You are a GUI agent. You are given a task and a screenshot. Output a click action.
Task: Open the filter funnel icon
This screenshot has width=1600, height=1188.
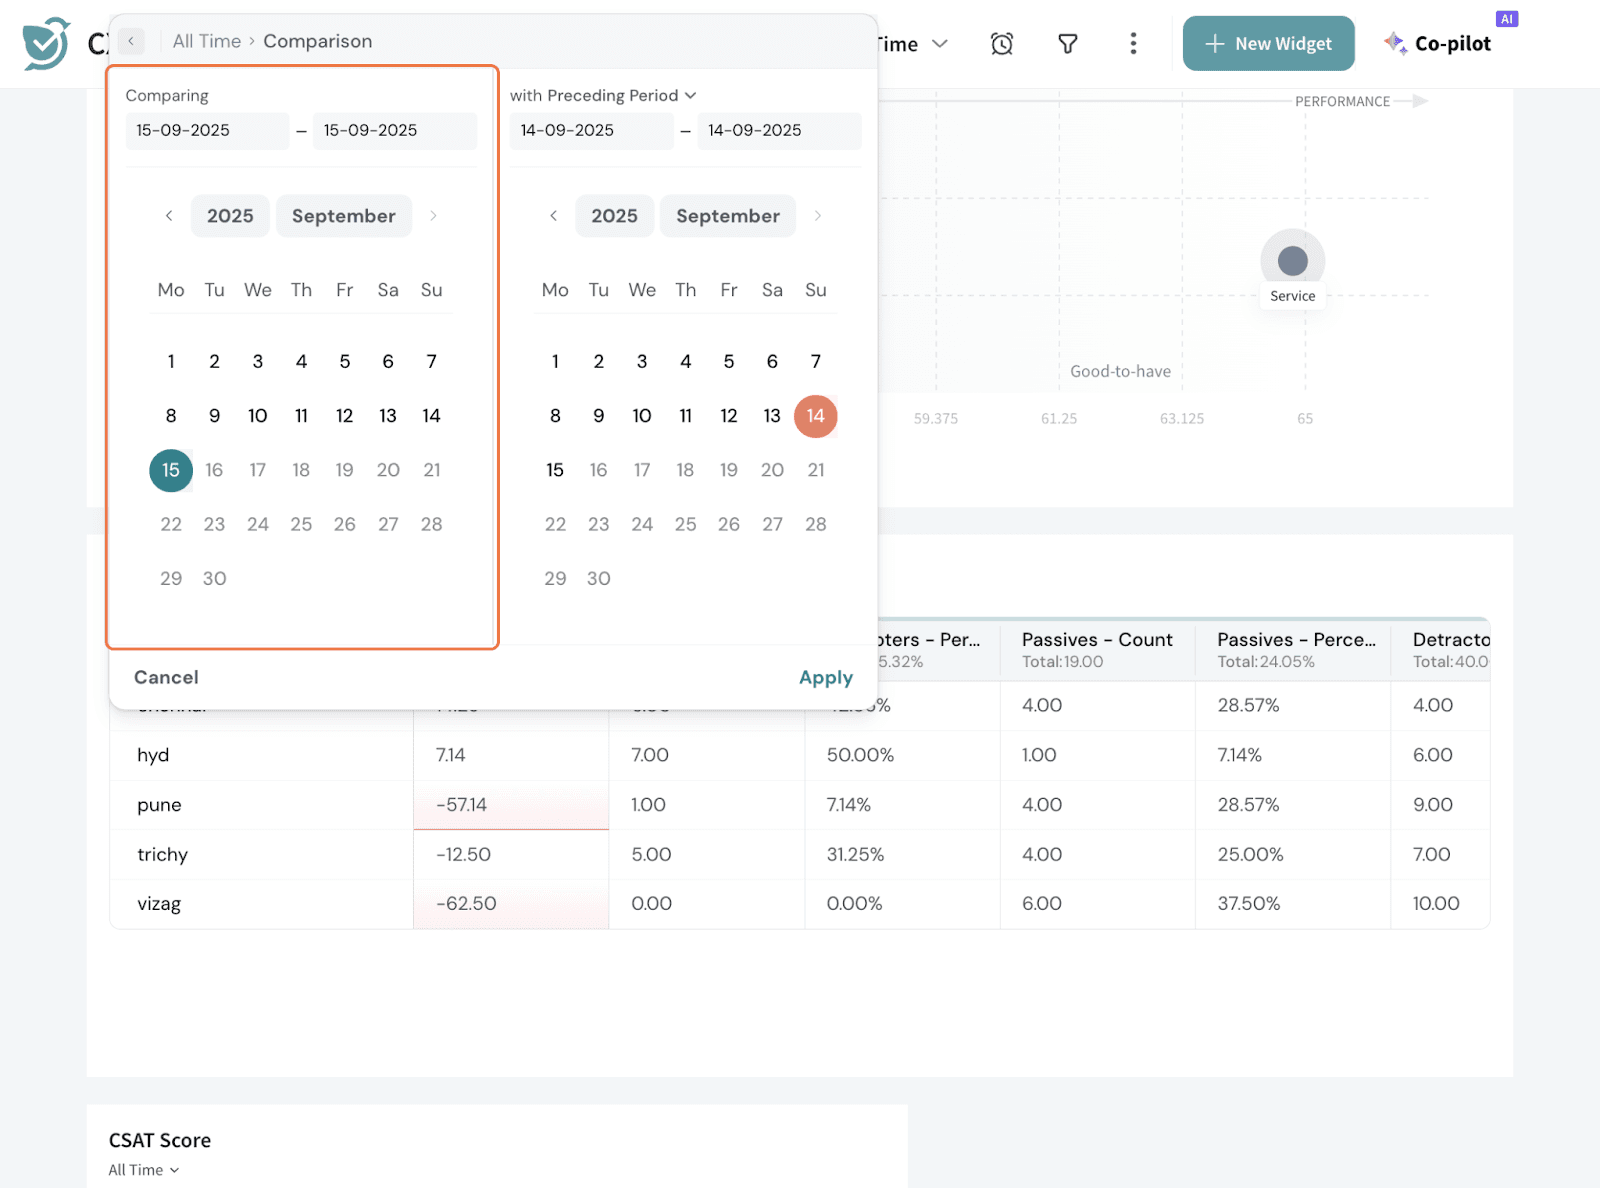pos(1067,44)
